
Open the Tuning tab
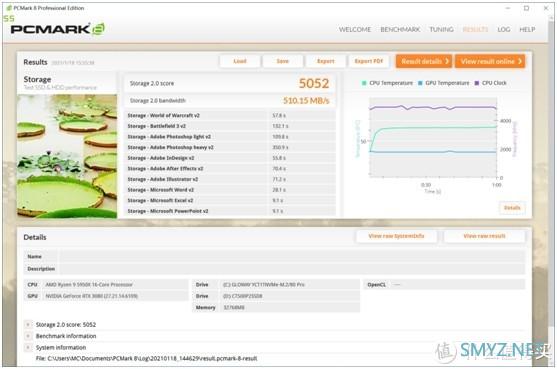pyautogui.click(x=441, y=29)
